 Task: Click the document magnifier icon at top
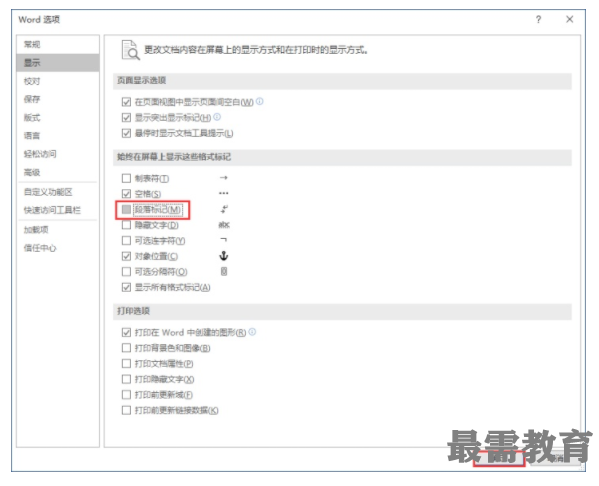130,50
